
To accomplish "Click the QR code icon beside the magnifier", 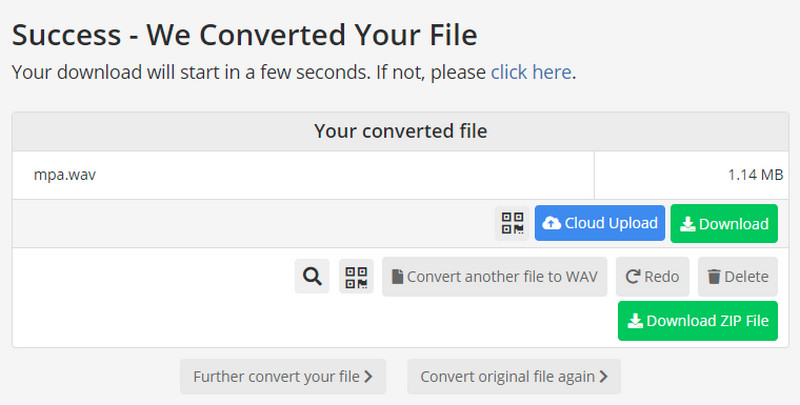I will point(356,277).
